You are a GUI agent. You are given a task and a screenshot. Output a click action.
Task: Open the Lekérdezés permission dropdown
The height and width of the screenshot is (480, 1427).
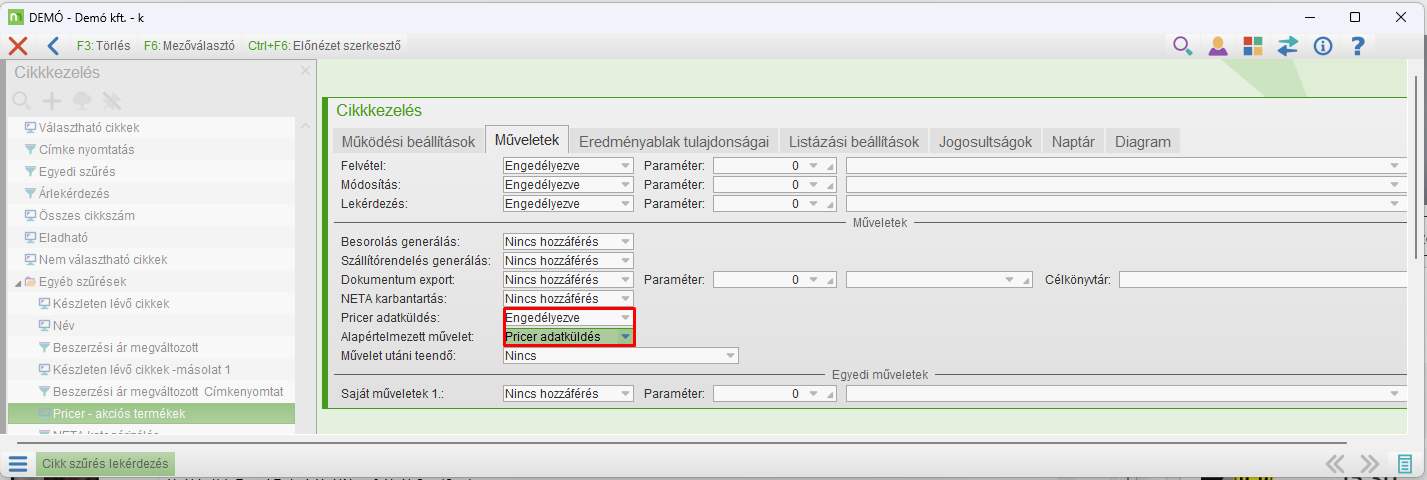pyautogui.click(x=568, y=204)
